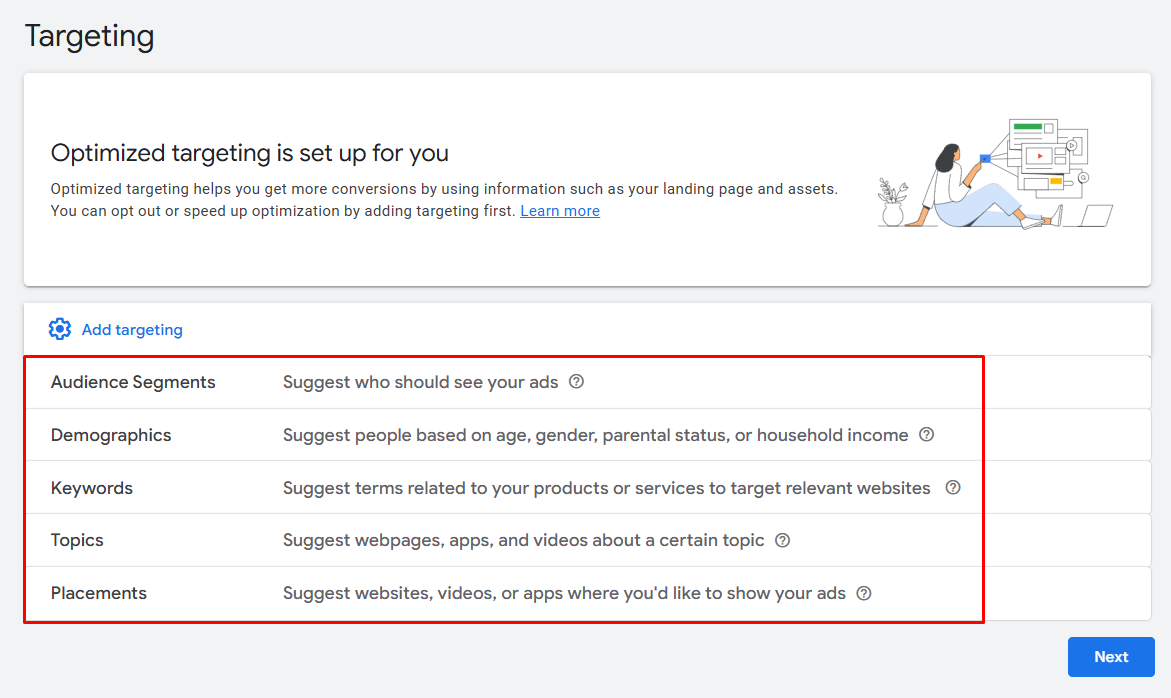This screenshot has width=1171, height=698.
Task: Click the Add targeting gear icon
Action: (60, 329)
